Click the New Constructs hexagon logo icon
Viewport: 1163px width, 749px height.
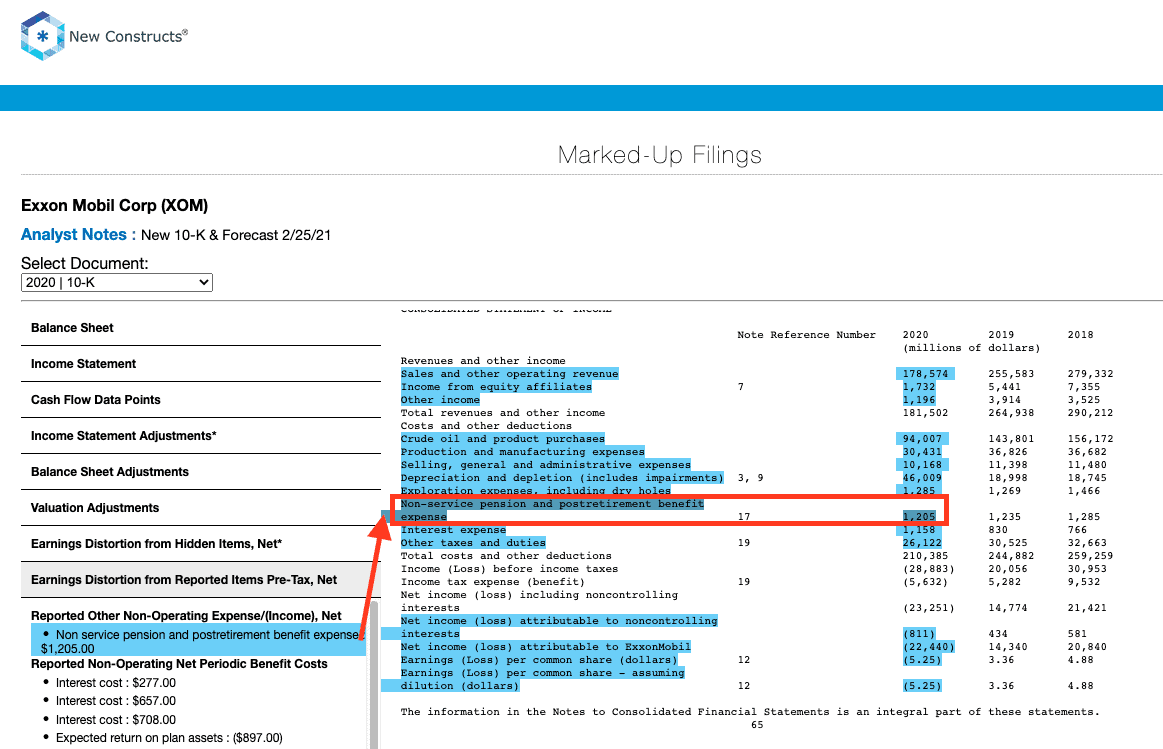tap(42, 36)
